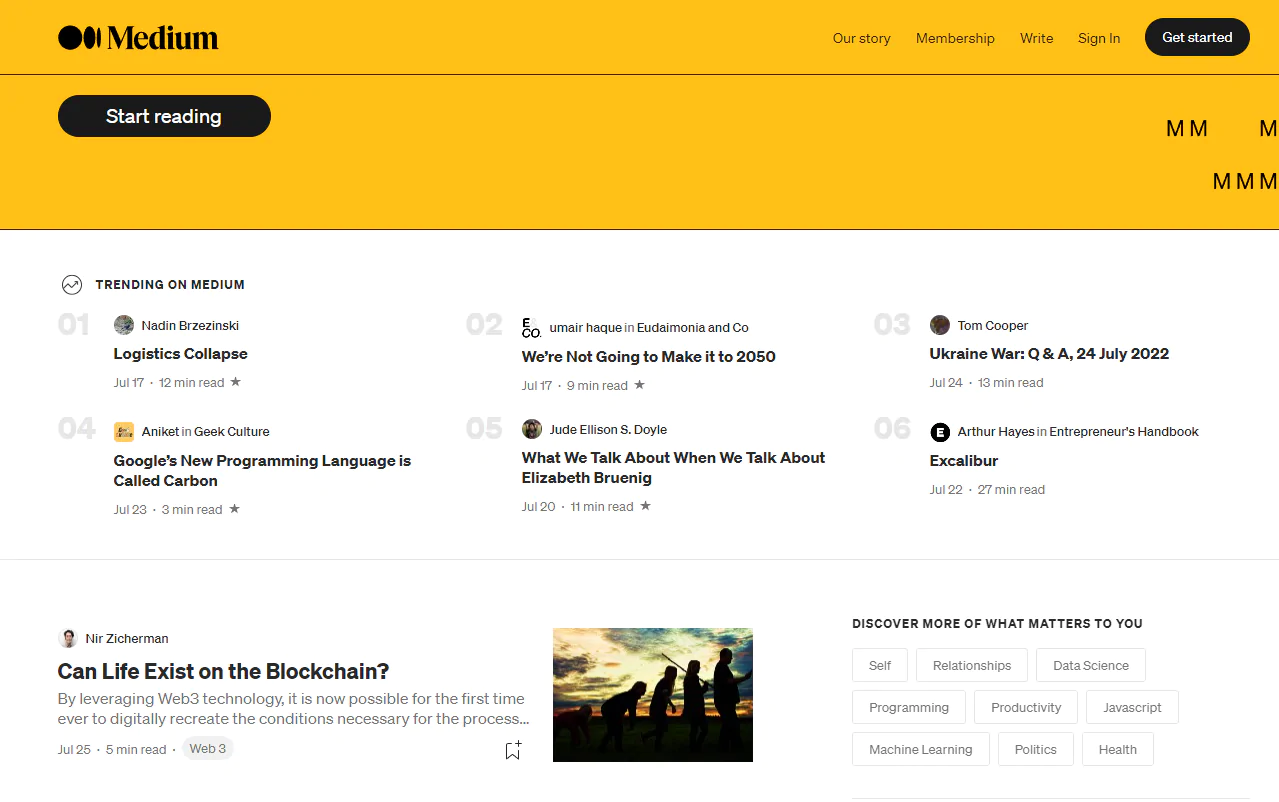Select the Health topic tag
This screenshot has height=802, width=1279.
click(1118, 750)
